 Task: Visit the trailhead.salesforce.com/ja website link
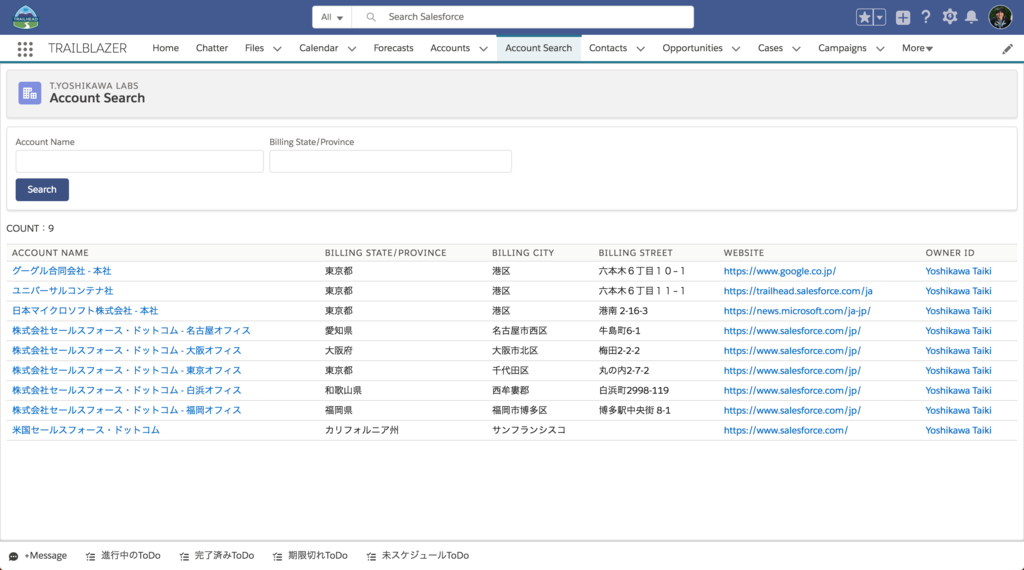[x=798, y=291]
